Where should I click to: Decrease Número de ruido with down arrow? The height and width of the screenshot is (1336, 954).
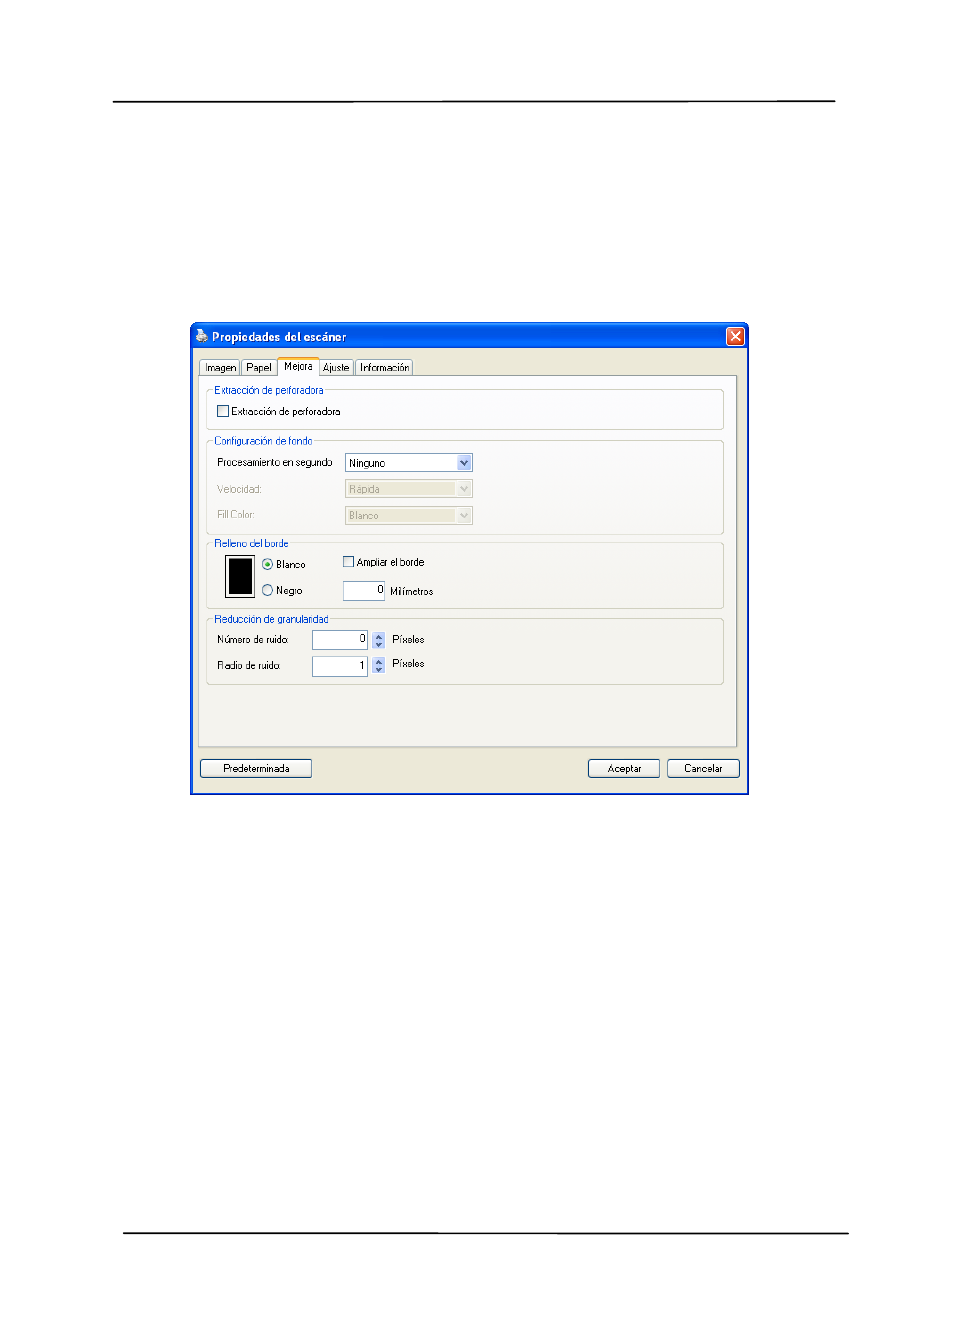[x=379, y=645]
